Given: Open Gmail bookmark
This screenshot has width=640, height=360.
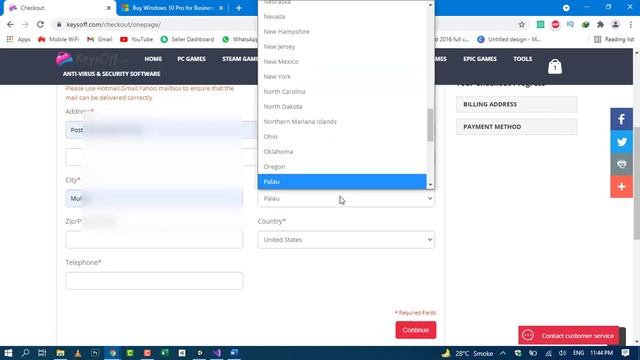Looking at the screenshot, I should [x=100, y=39].
